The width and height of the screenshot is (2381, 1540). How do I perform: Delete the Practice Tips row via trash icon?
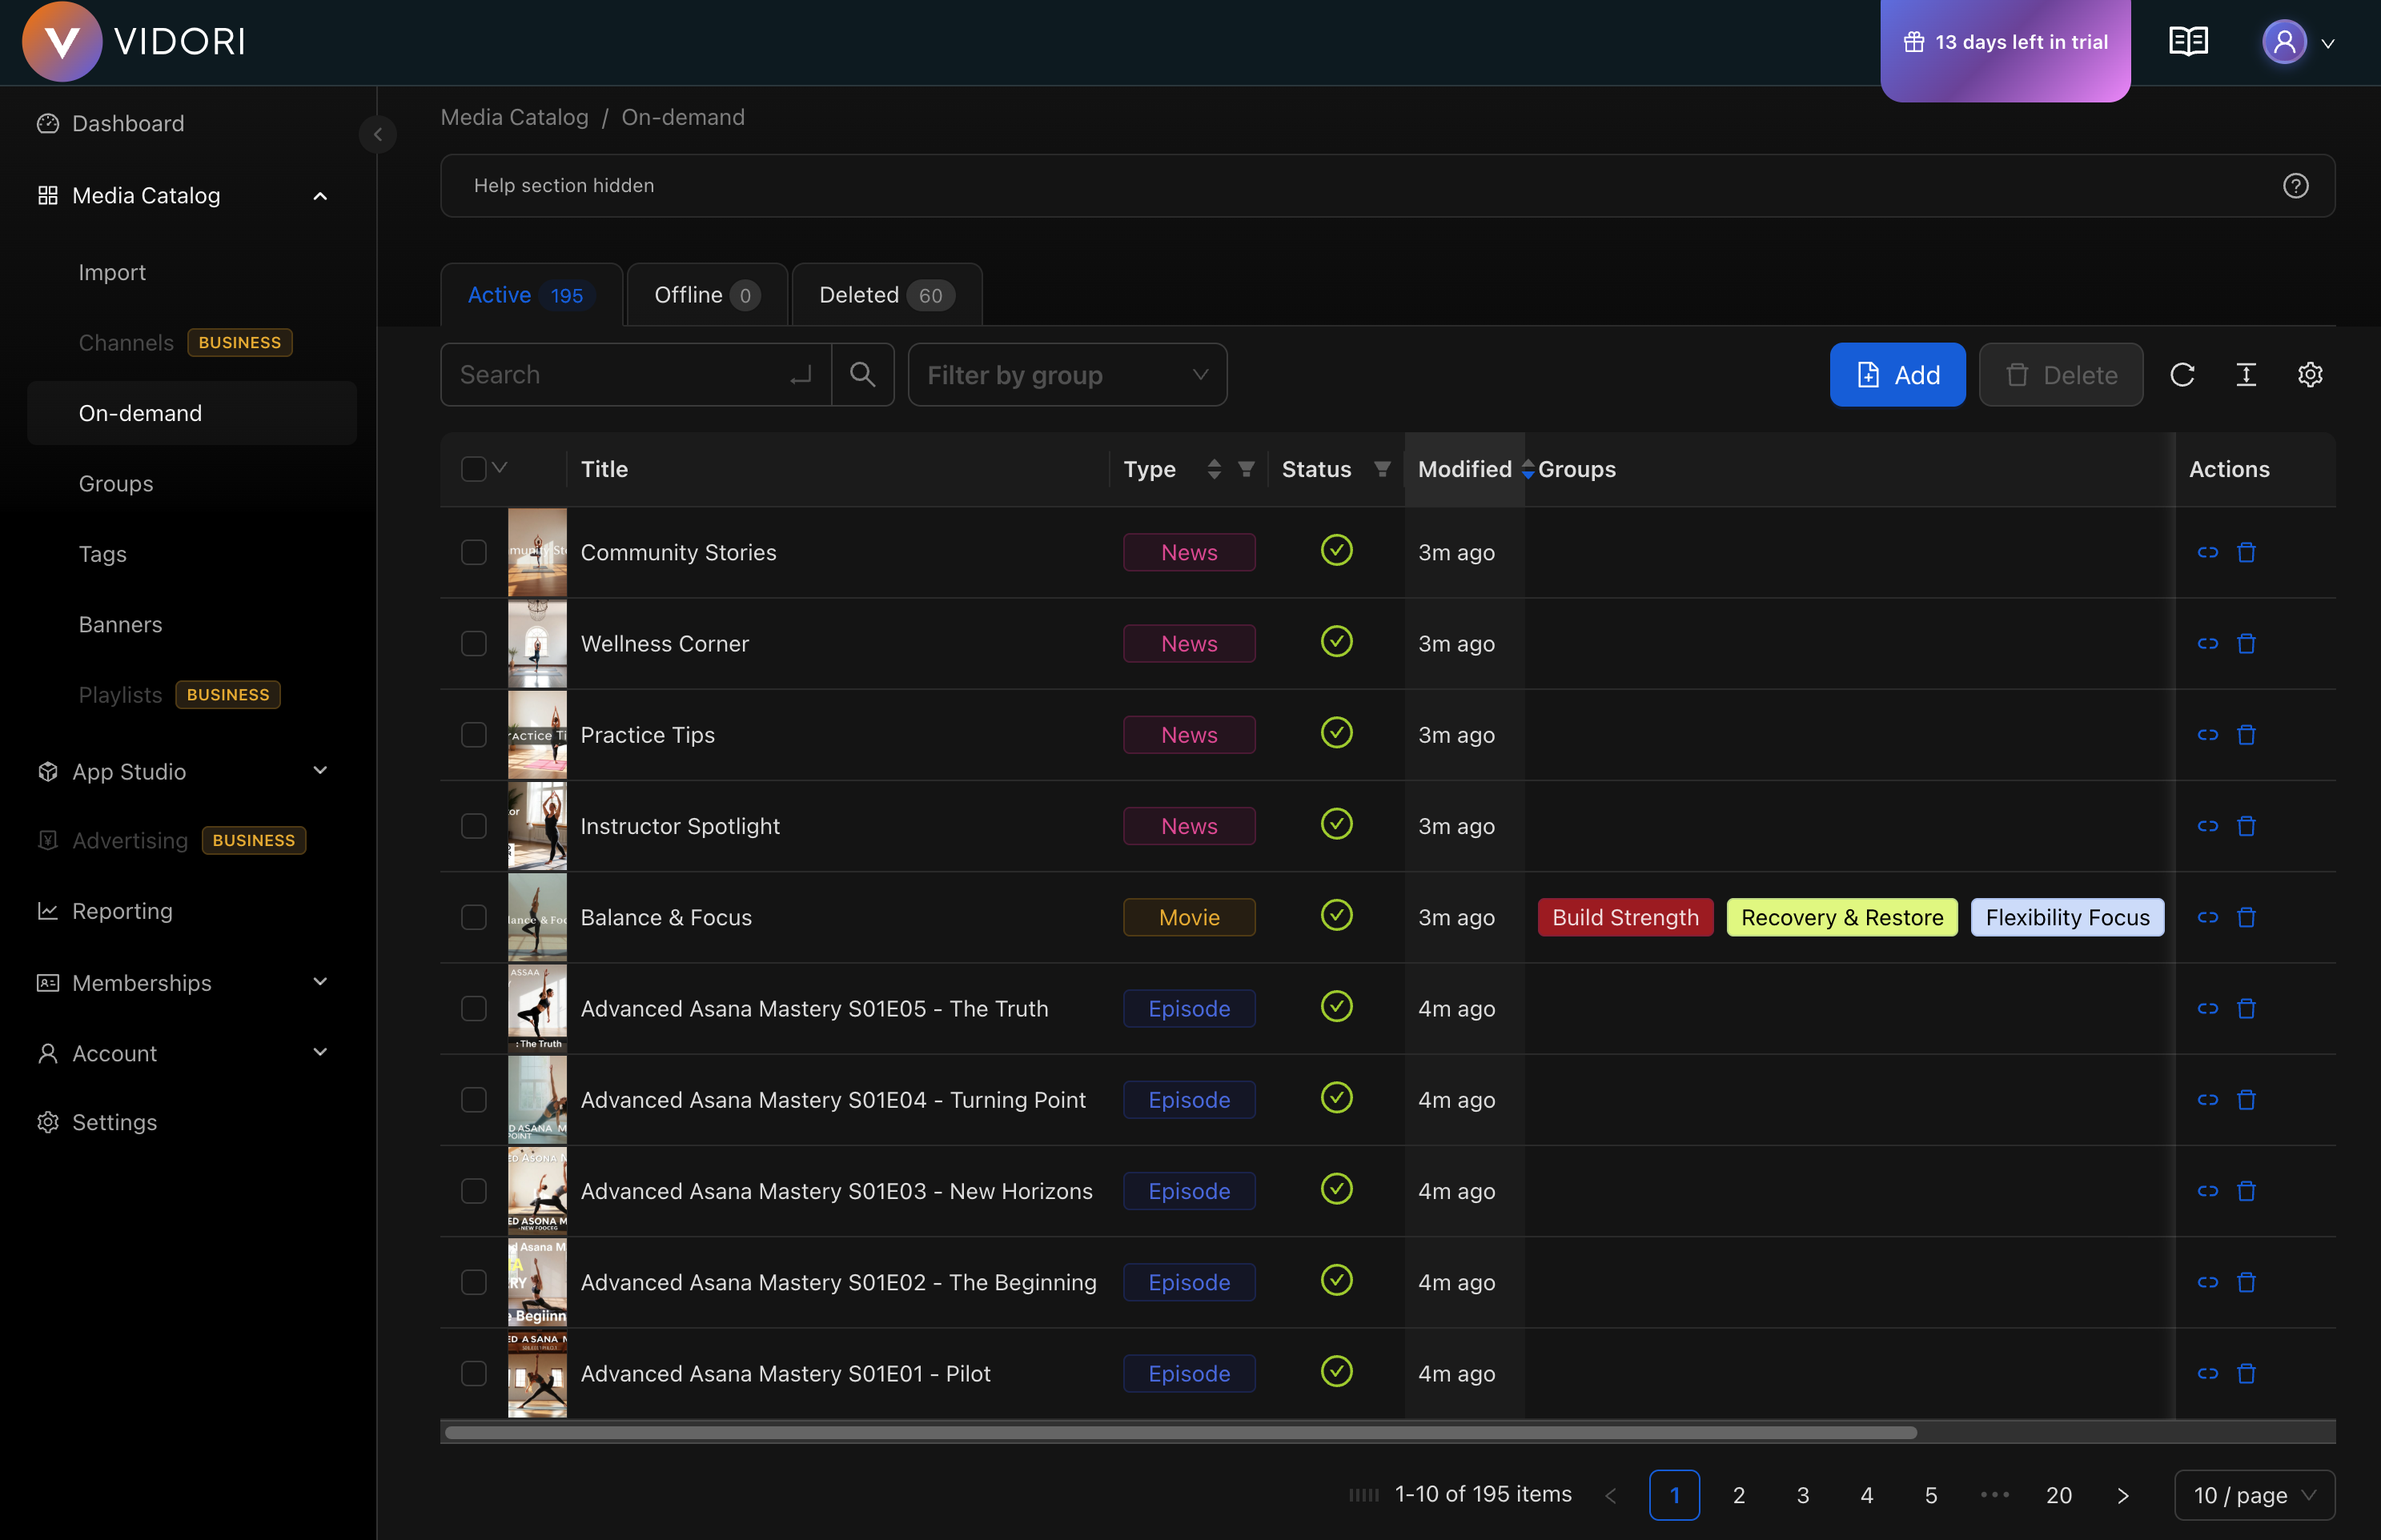[2247, 734]
